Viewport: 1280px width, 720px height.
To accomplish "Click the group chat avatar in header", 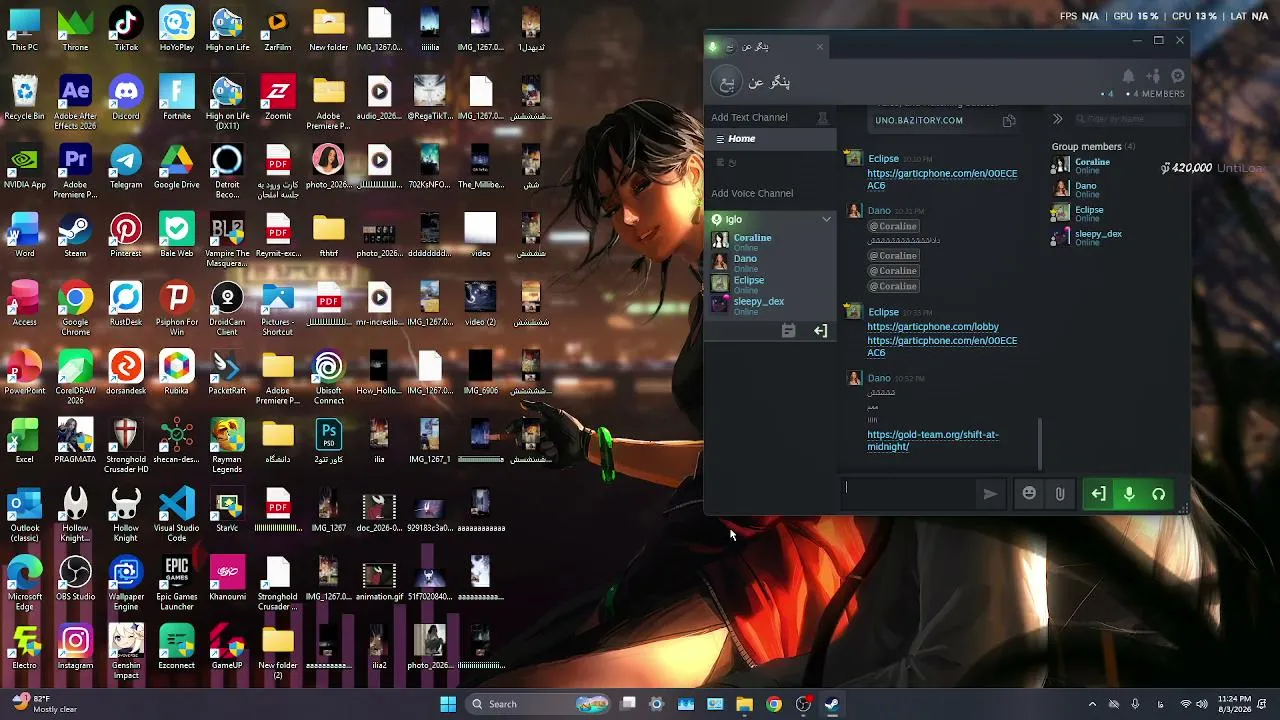I will click(726, 82).
